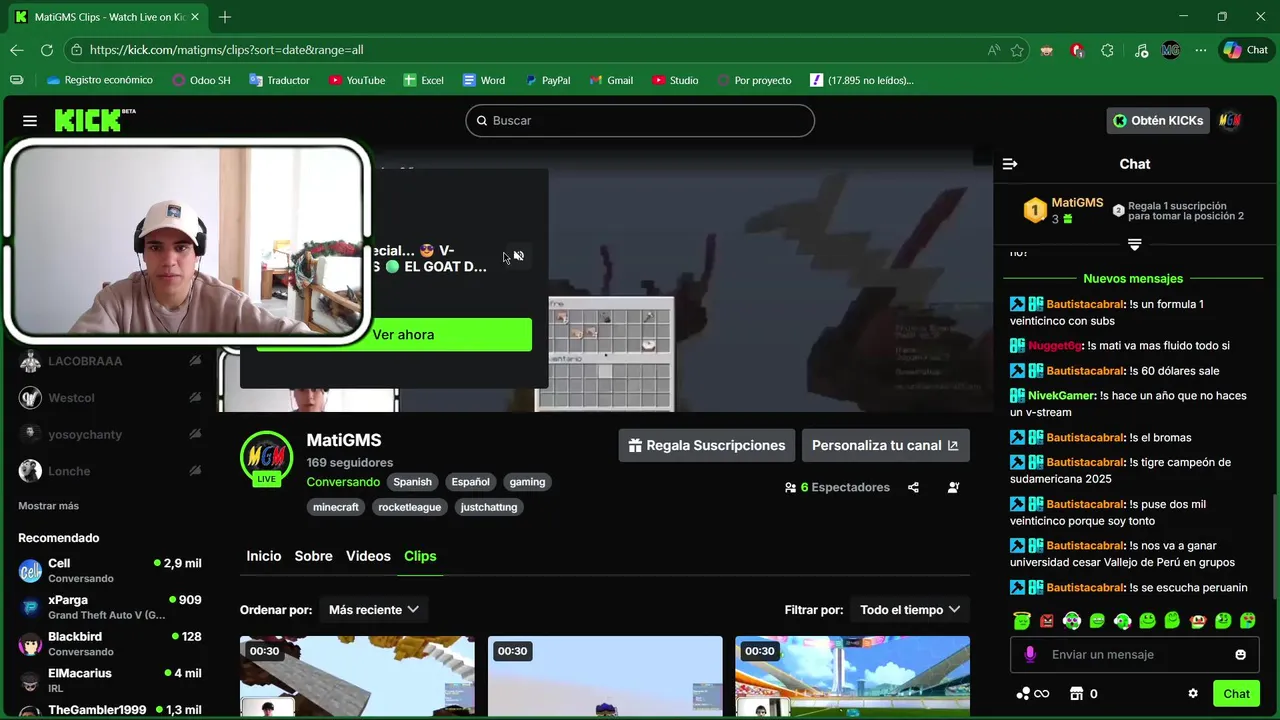Switch to the Sobre tab
Image resolution: width=1280 pixels, height=720 pixels.
[x=313, y=556]
